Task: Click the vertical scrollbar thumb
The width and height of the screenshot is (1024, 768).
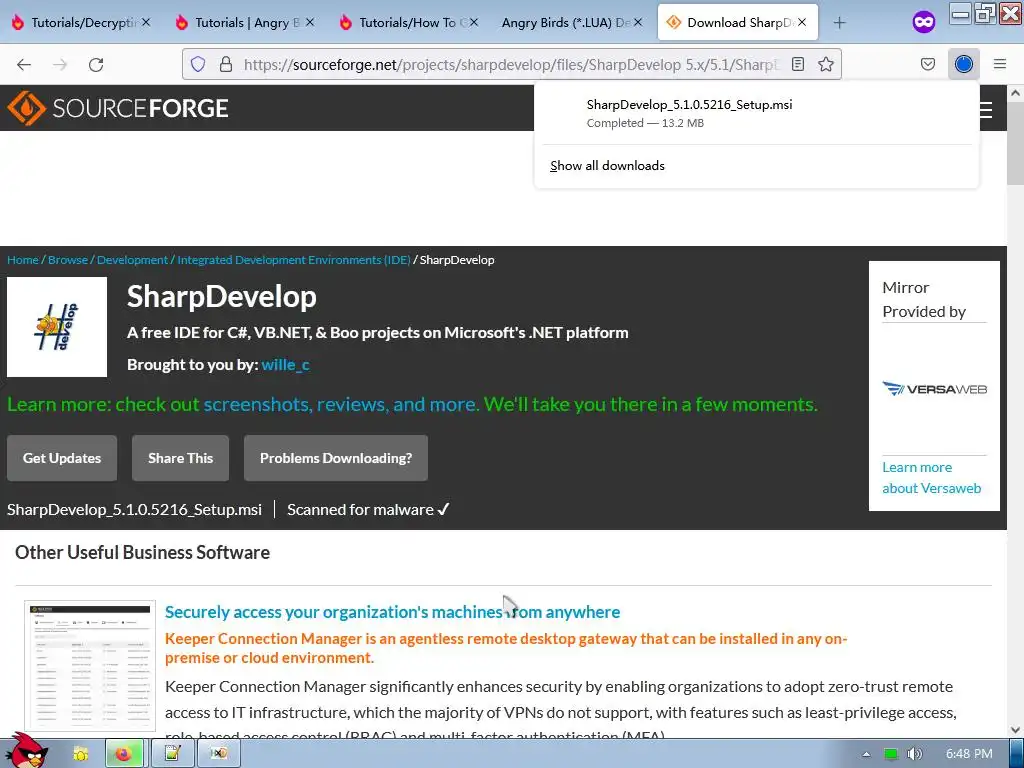Action: pos(1015,143)
